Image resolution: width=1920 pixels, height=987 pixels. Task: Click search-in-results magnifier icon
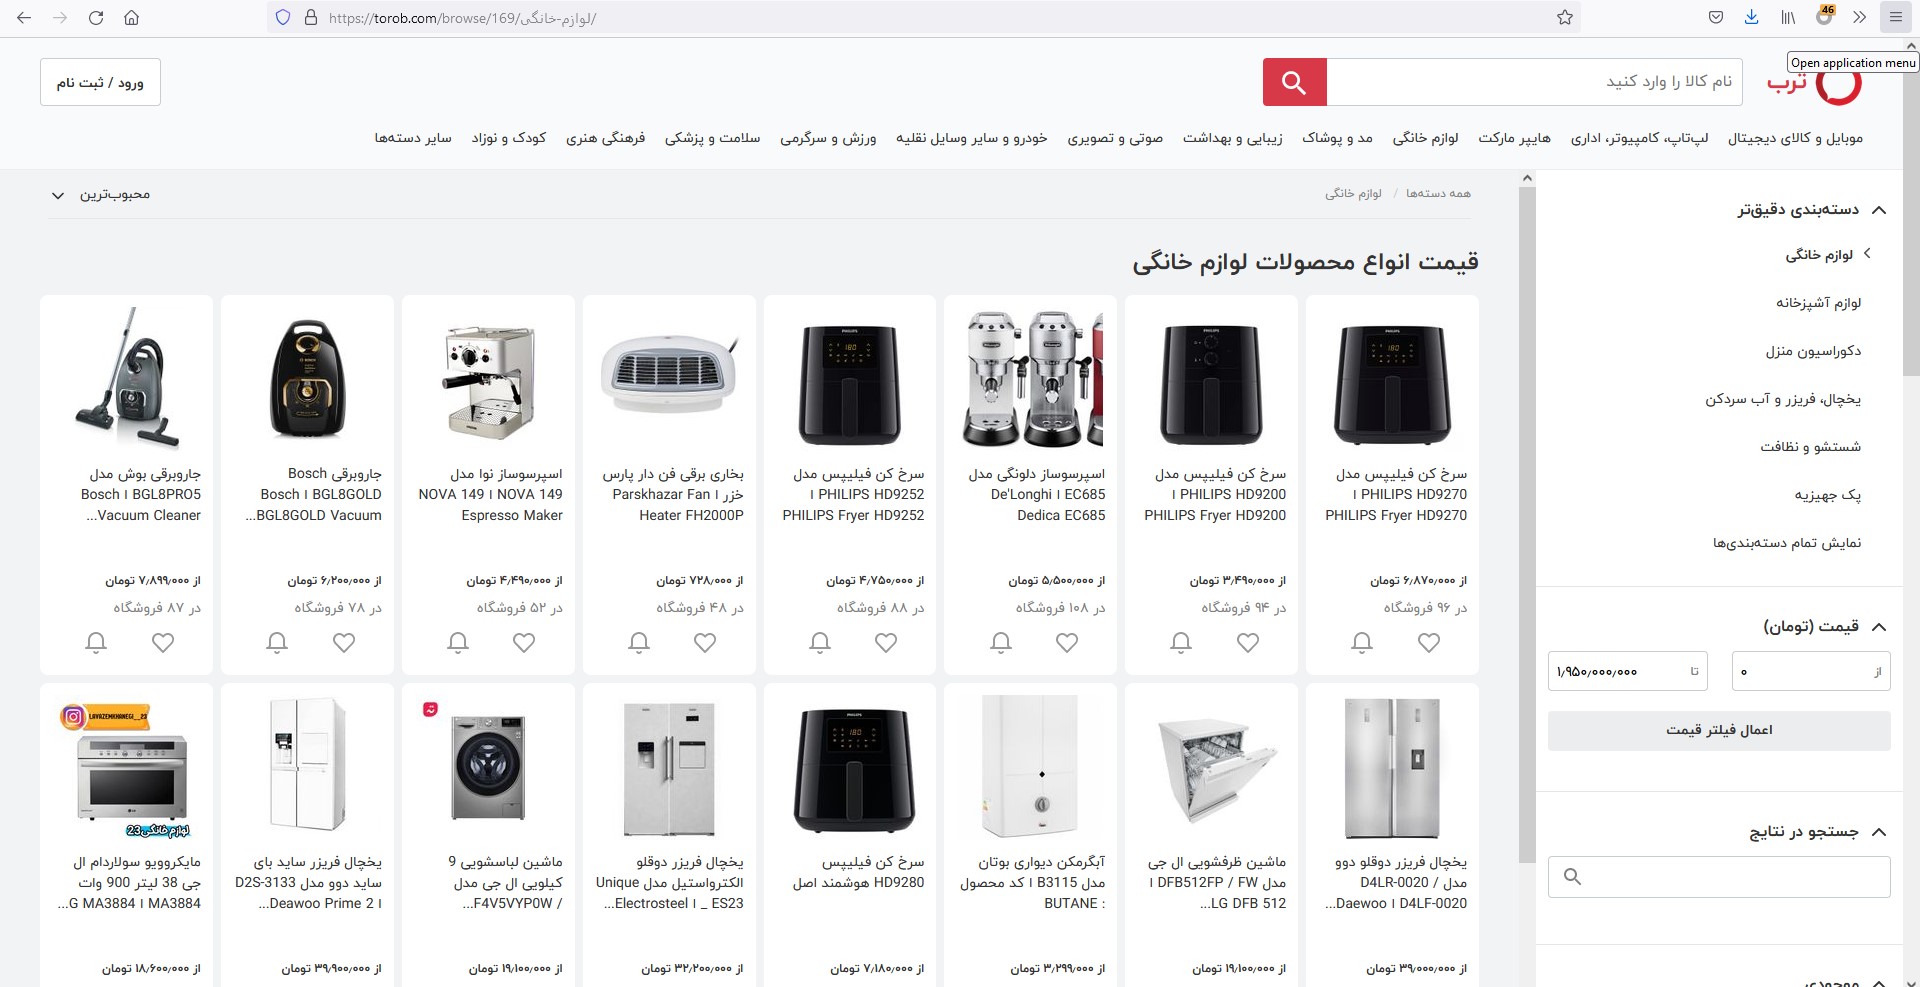pos(1572,877)
